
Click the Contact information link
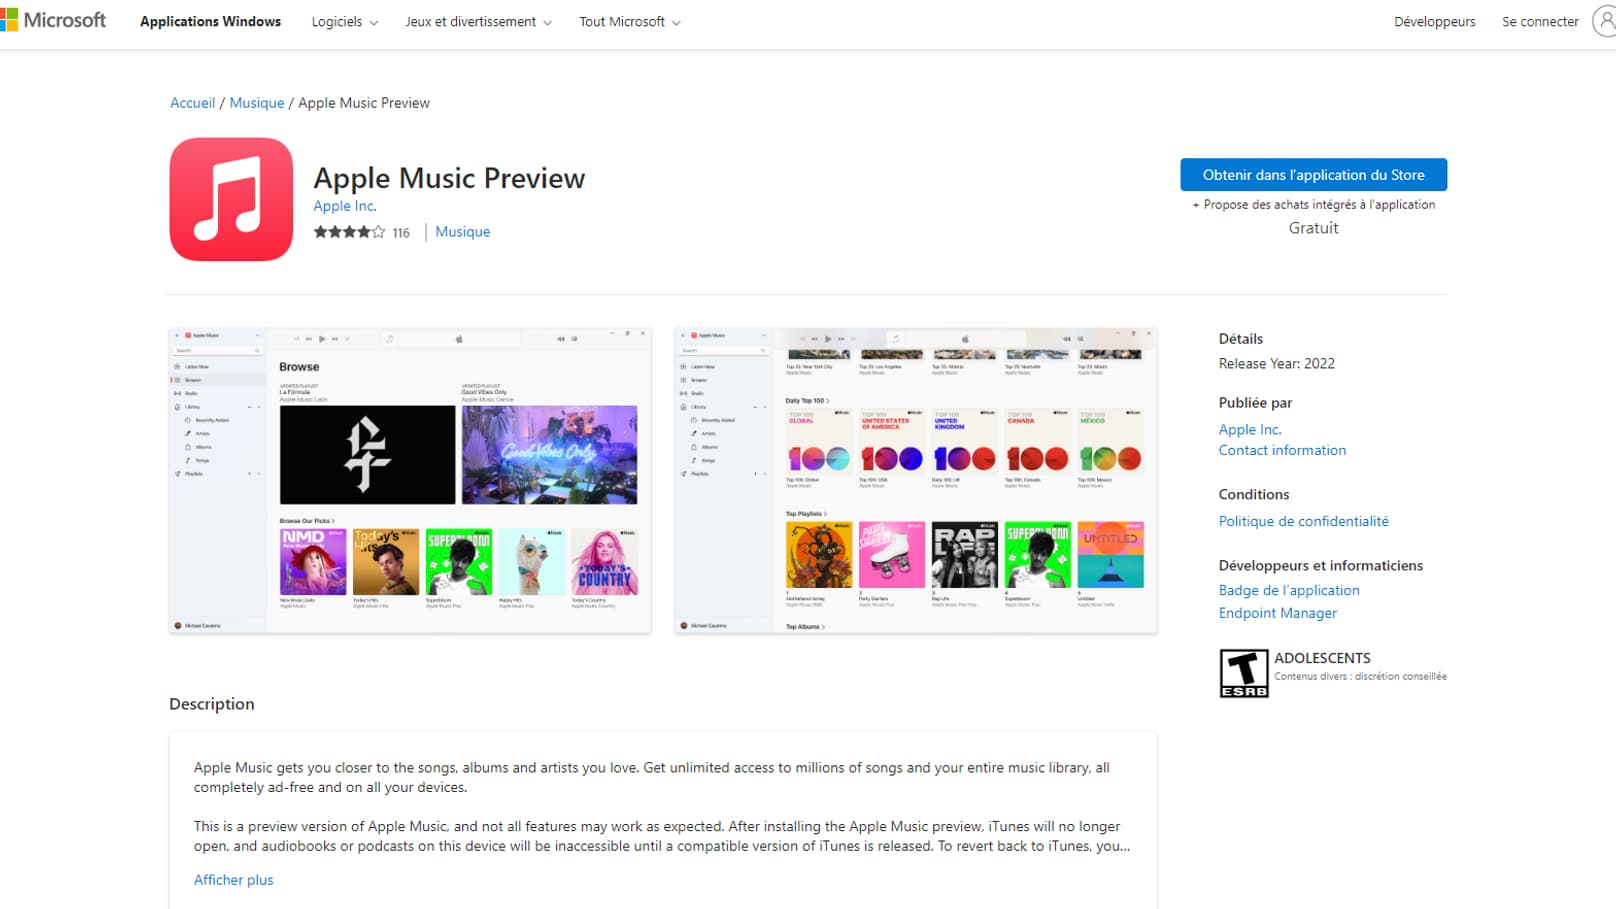coord(1282,450)
